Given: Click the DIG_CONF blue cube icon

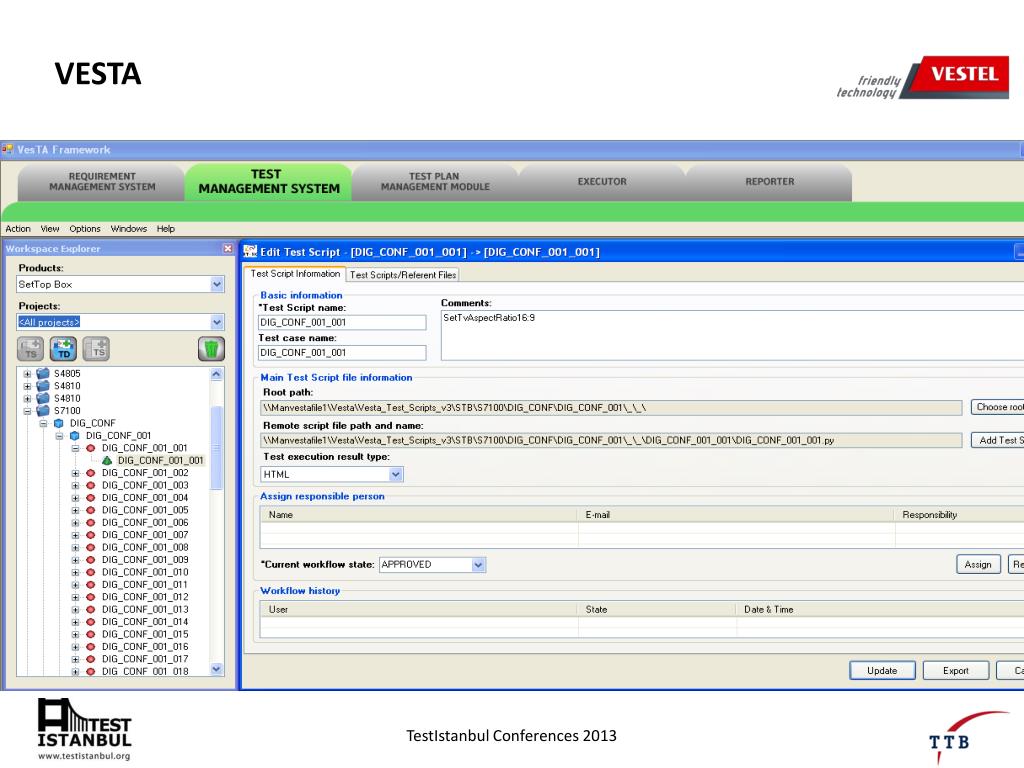Looking at the screenshot, I should pyautogui.click(x=59, y=423).
